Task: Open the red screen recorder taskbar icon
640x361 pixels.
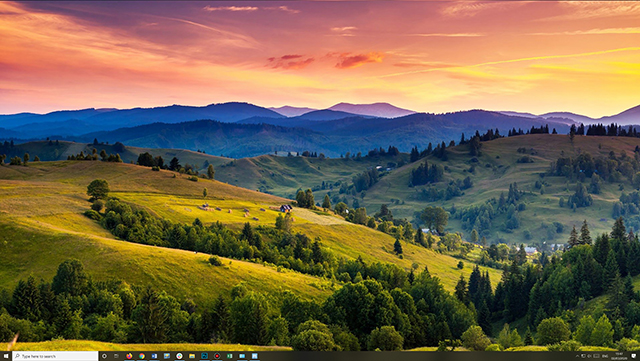Action: 217,356
